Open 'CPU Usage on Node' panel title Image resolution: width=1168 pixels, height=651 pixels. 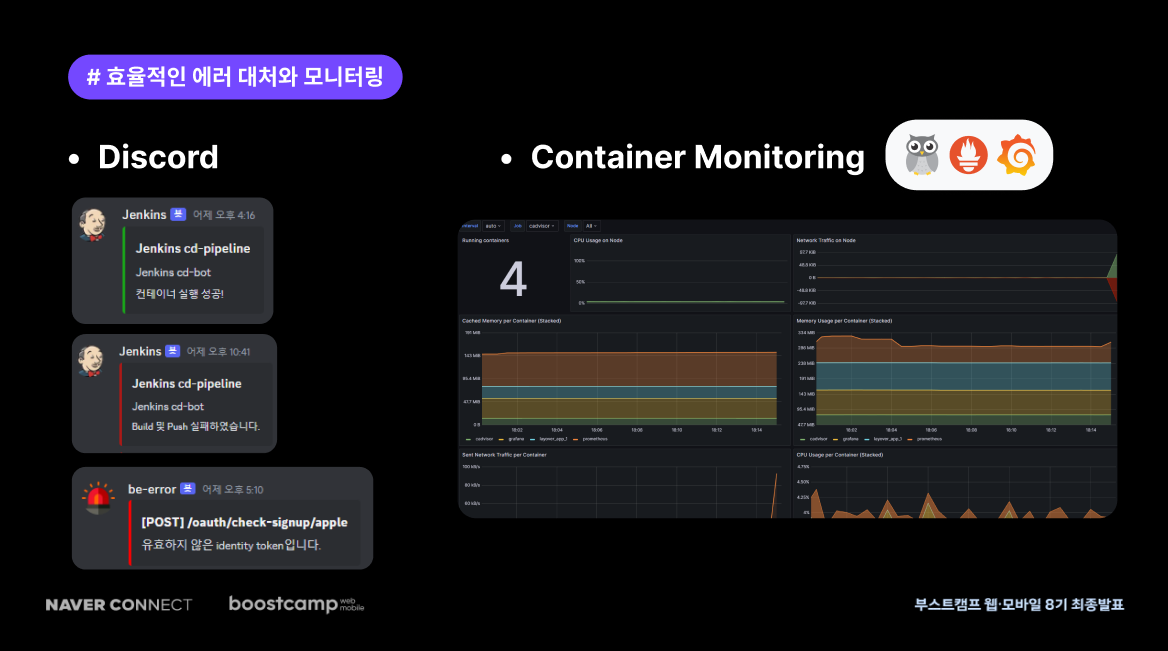(x=598, y=241)
